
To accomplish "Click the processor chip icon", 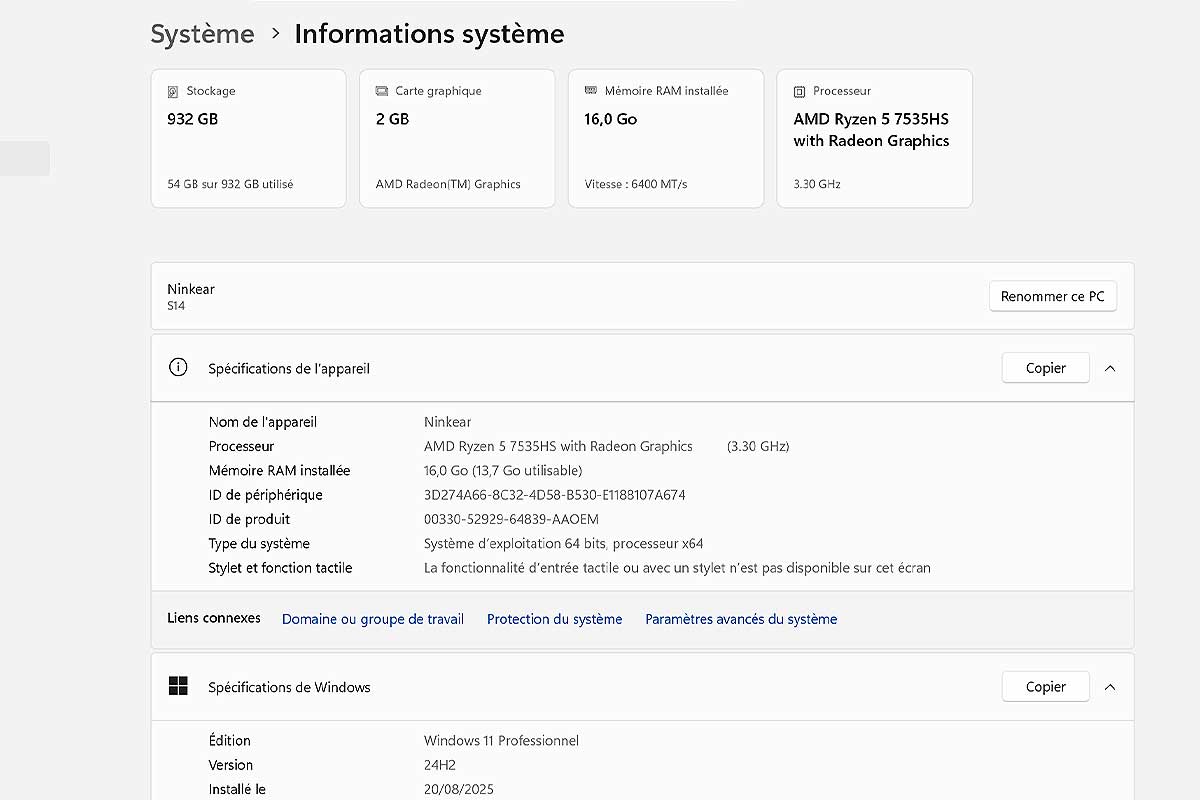I will pyautogui.click(x=799, y=91).
